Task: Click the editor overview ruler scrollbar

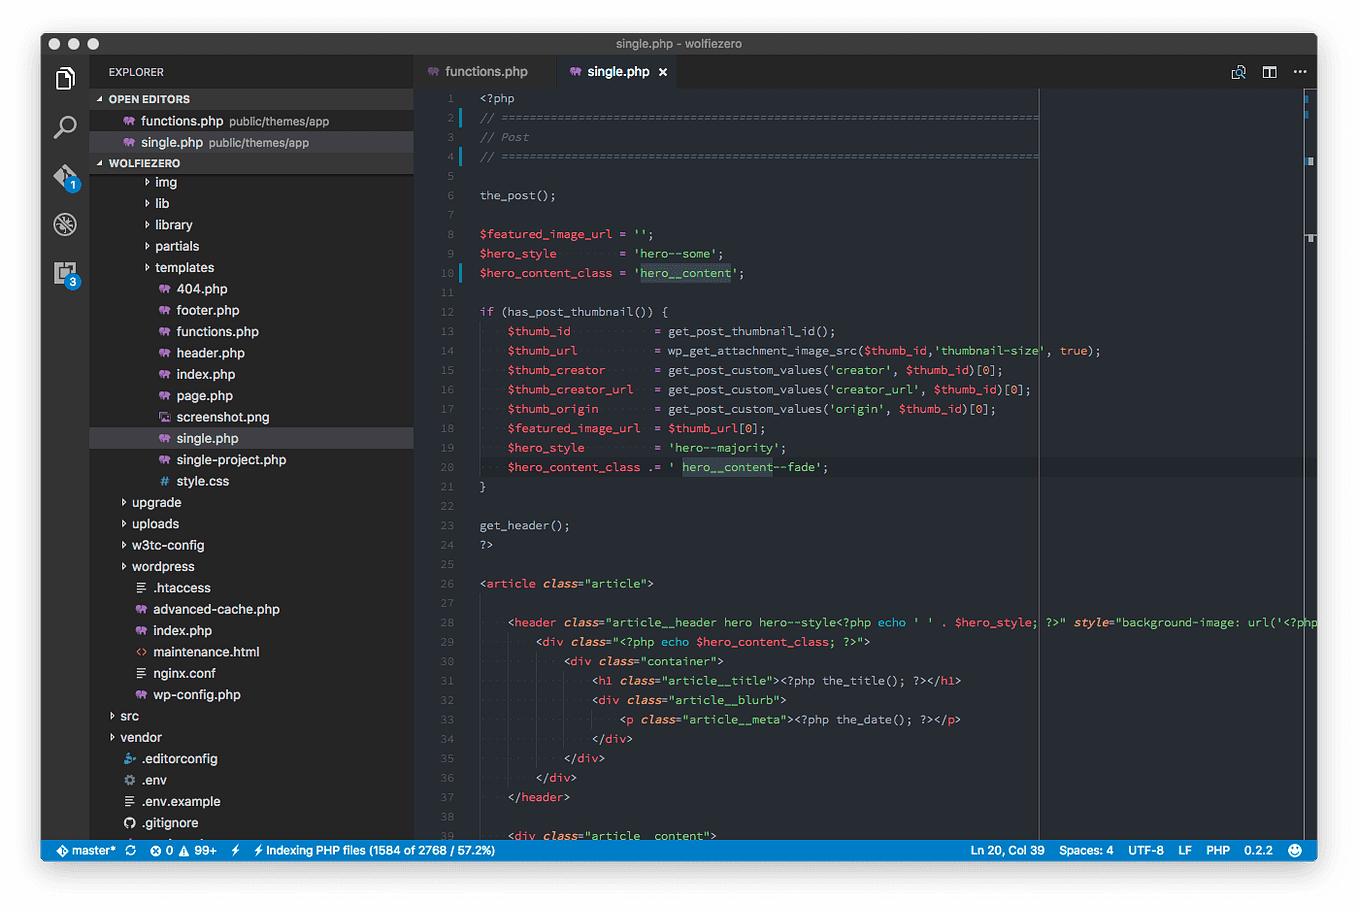Action: point(1310,464)
